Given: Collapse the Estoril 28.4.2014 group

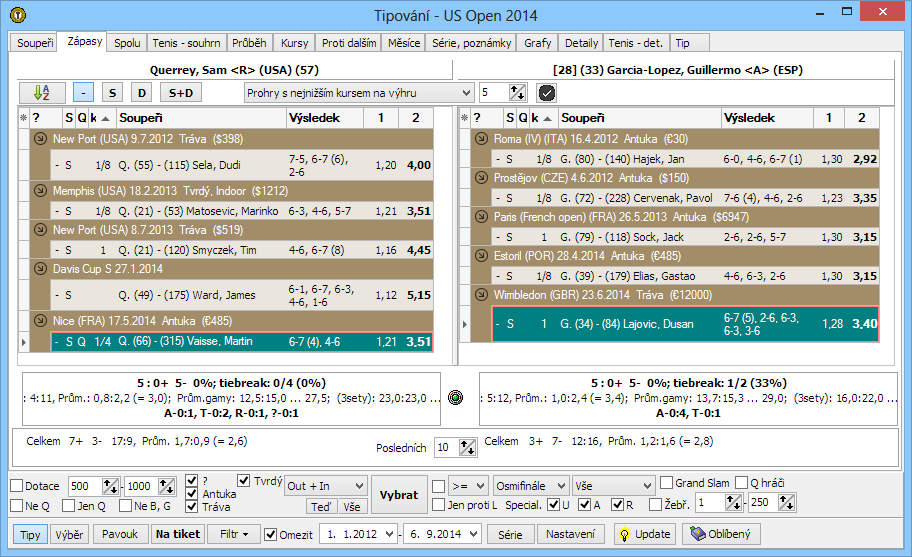Looking at the screenshot, I should coord(481,255).
